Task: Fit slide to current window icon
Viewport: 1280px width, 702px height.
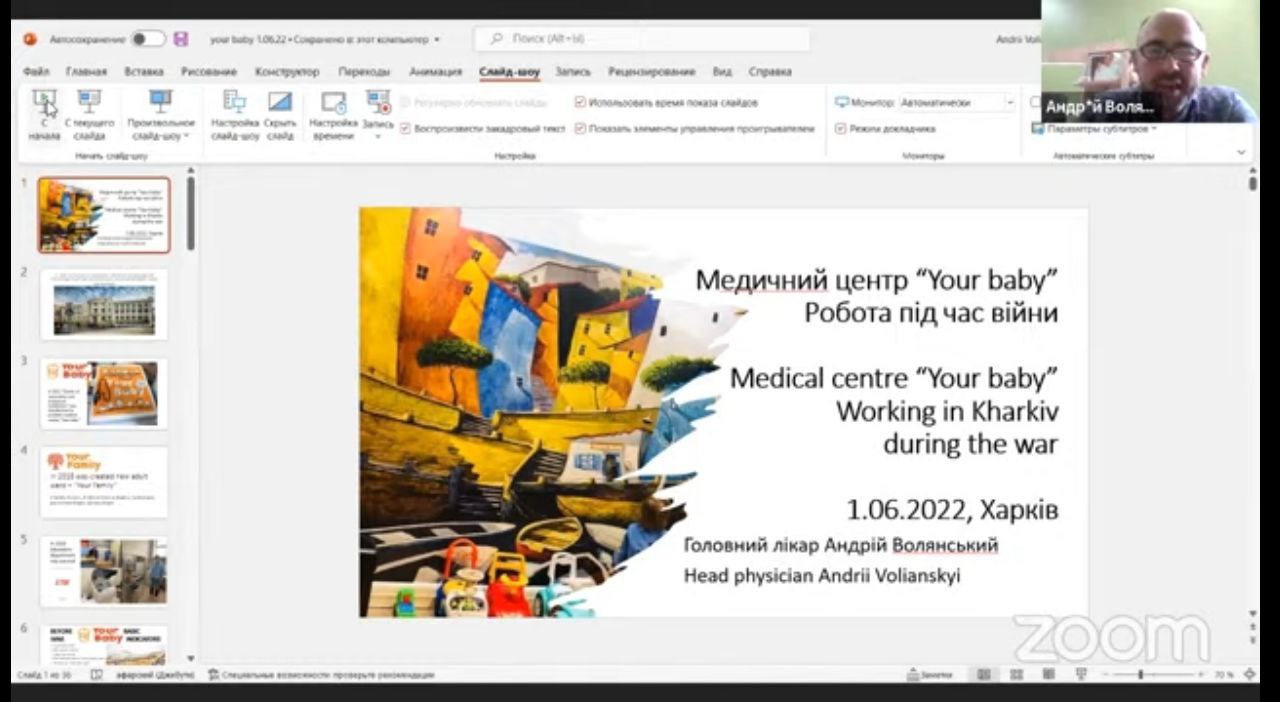Action: click(1250, 675)
